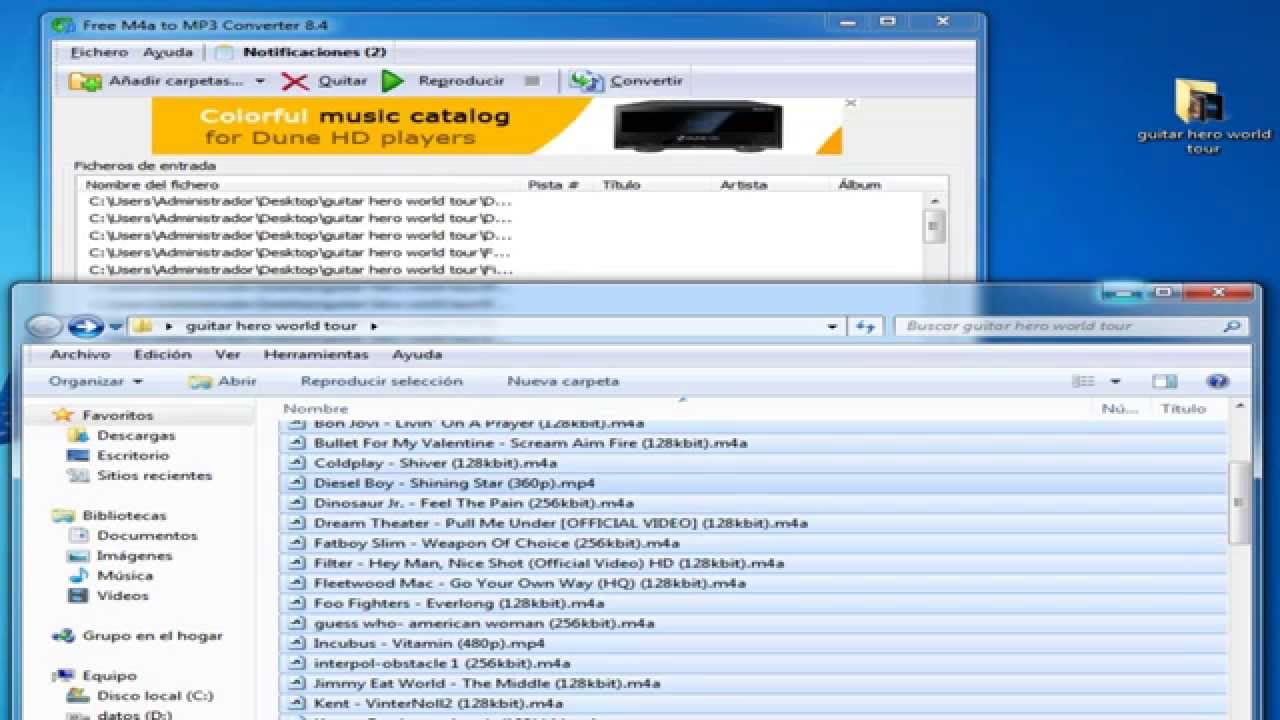Click the Explorer back navigation button
This screenshot has width=1280, height=720.
[x=43, y=326]
